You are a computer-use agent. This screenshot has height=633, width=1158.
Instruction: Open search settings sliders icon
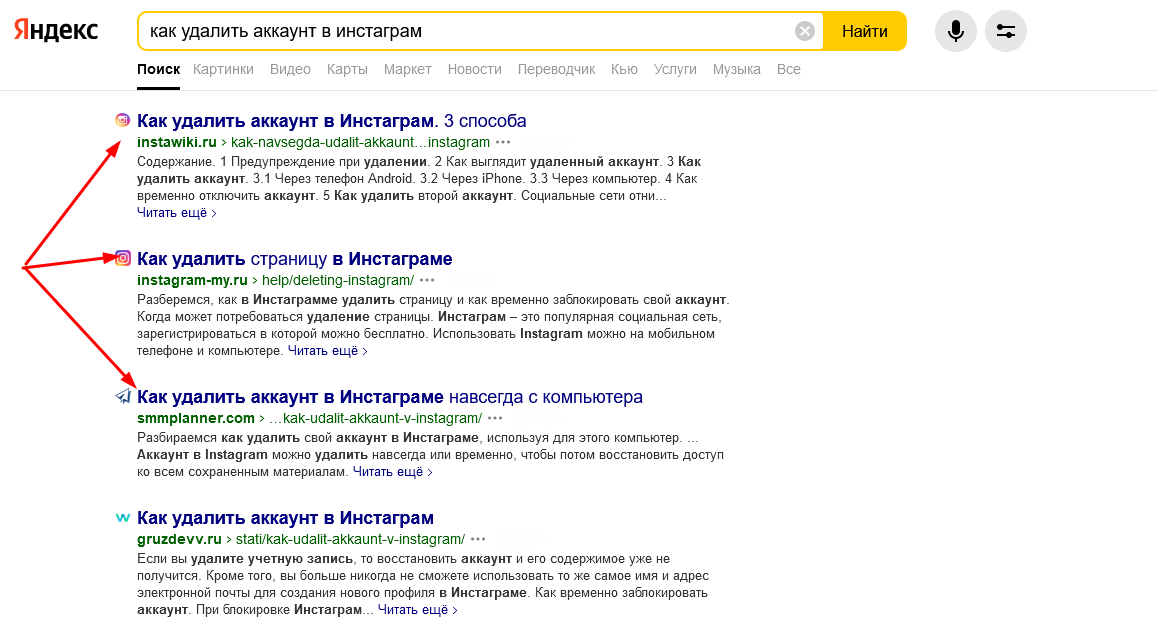coord(1006,31)
